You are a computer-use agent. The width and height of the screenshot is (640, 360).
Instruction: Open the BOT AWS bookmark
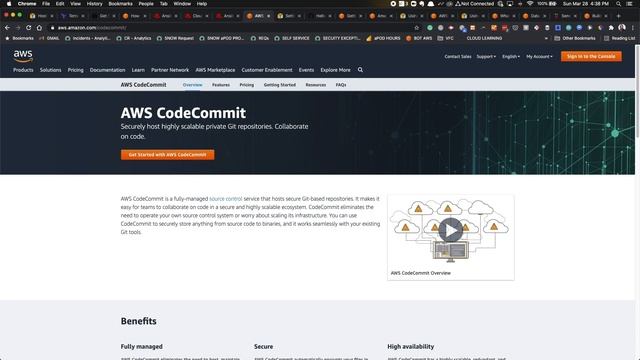click(419, 38)
